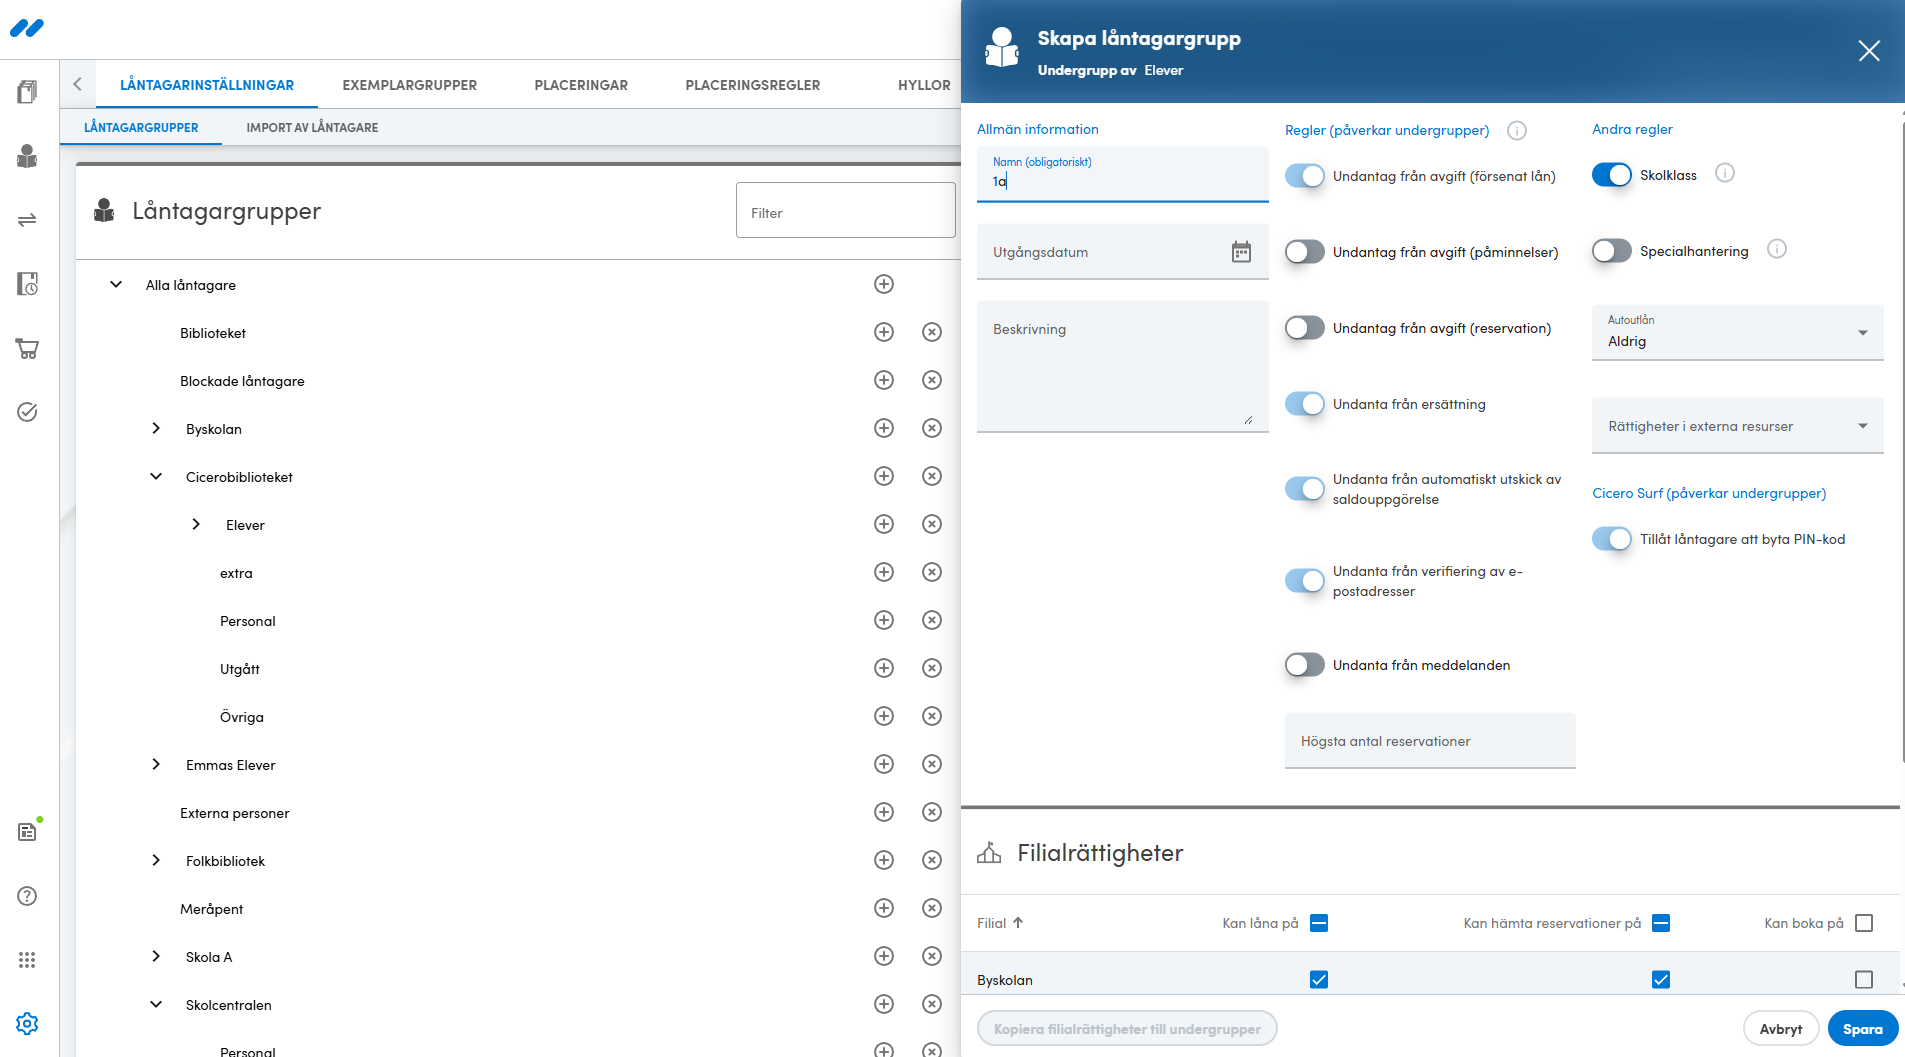
Task: Expand the Skola A tree node
Action: click(x=156, y=956)
